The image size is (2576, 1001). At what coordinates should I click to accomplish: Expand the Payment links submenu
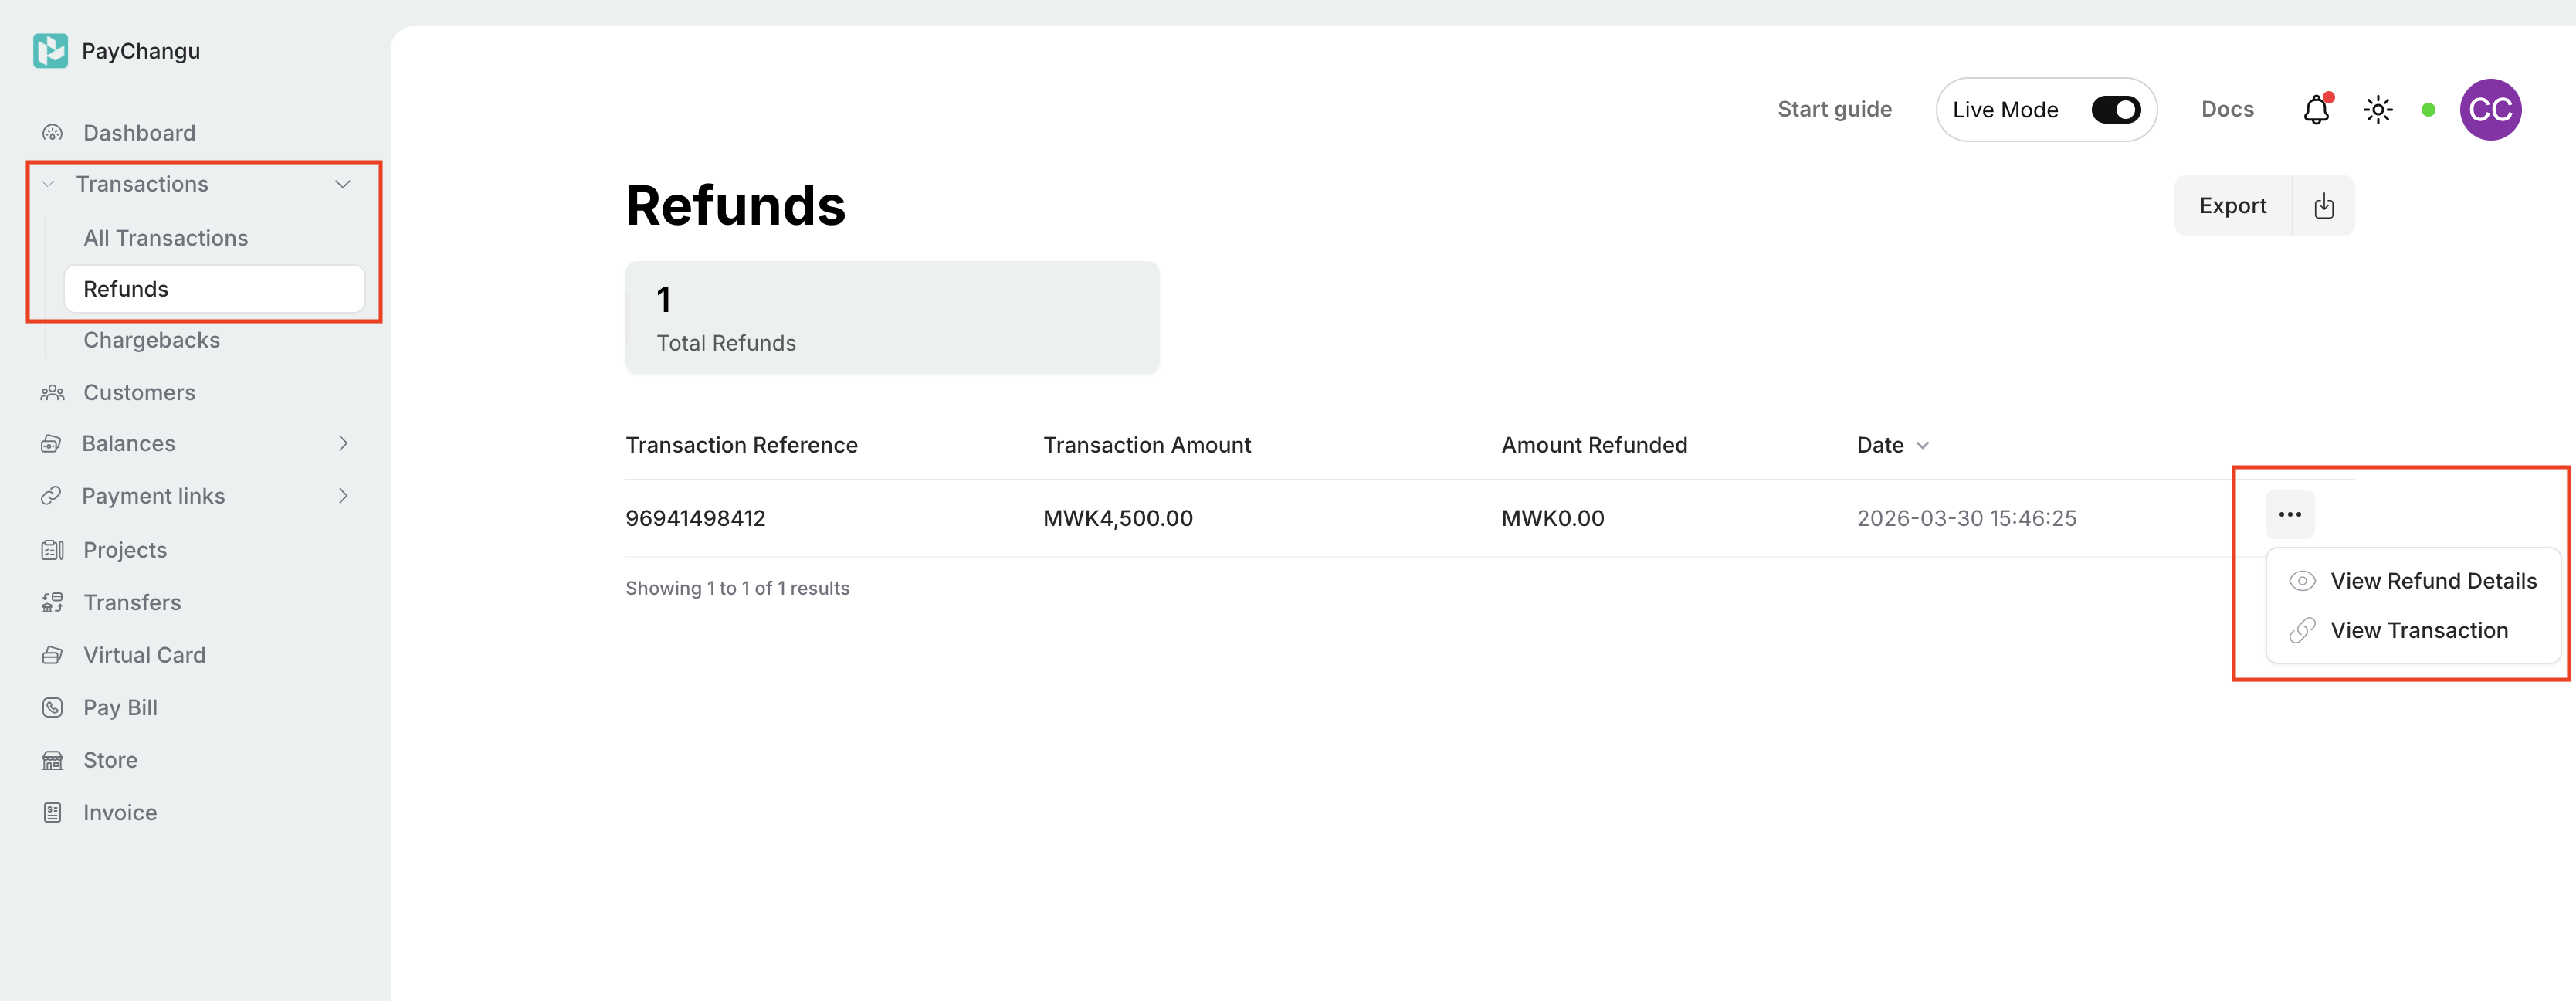click(343, 496)
